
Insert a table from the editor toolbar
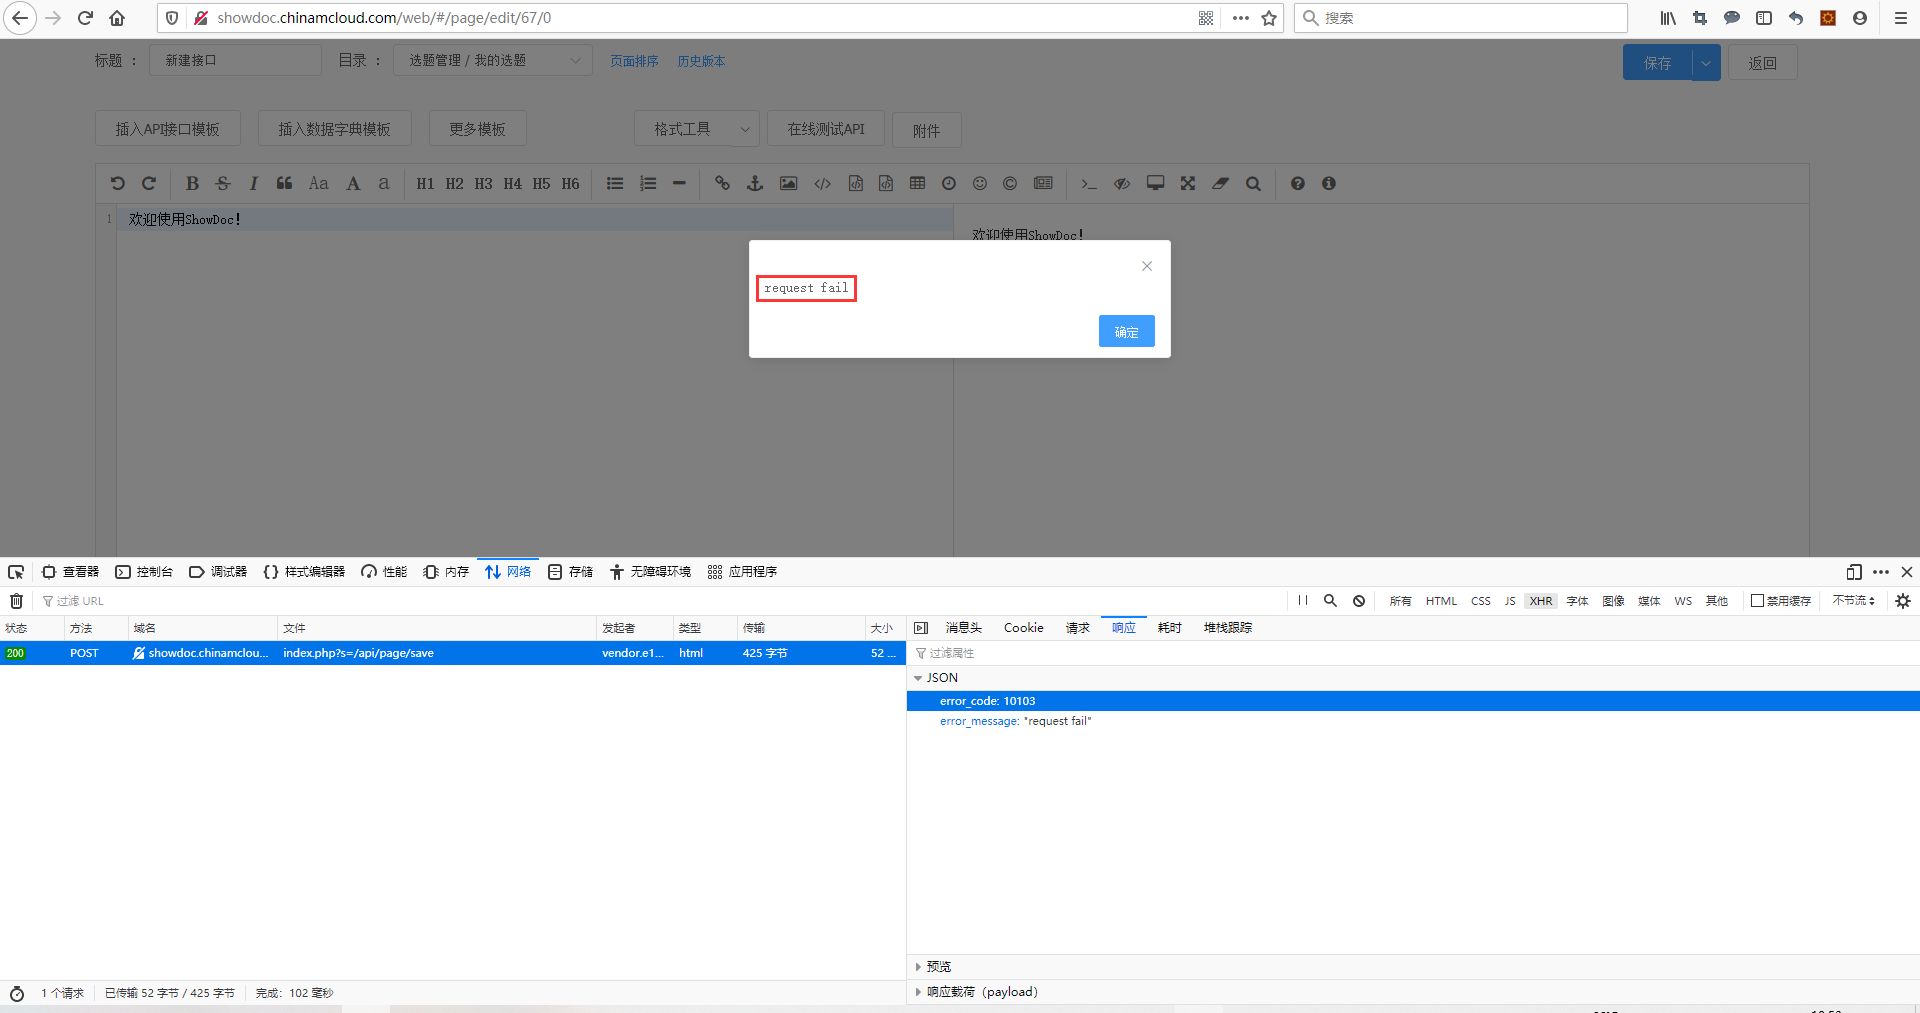click(x=917, y=183)
